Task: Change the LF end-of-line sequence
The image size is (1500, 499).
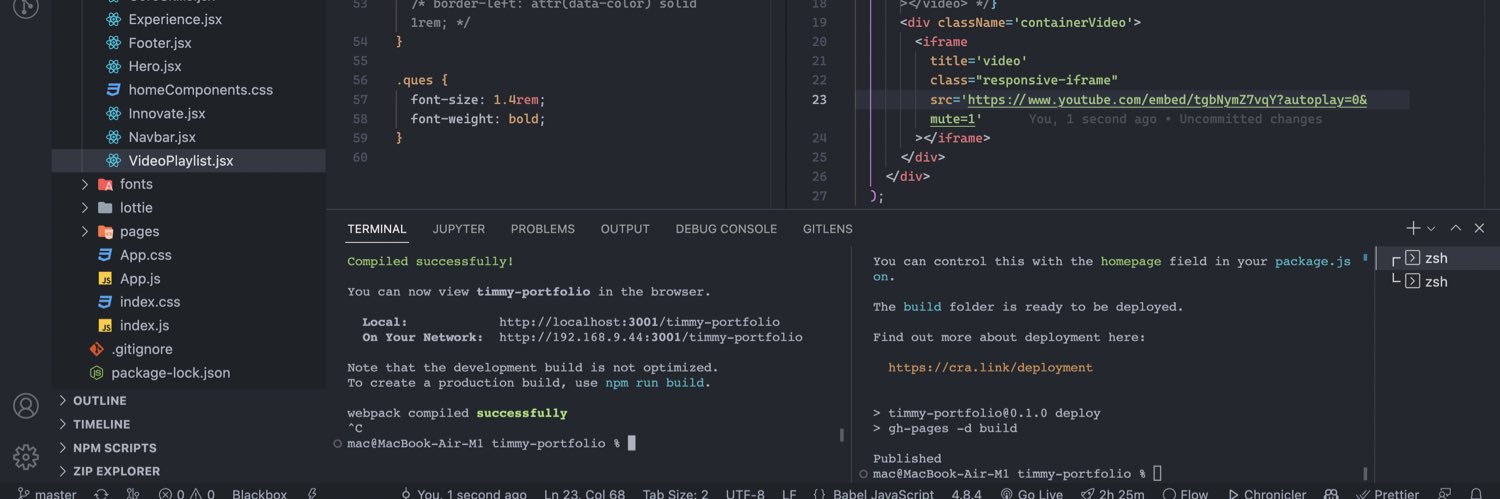Action: (789, 494)
